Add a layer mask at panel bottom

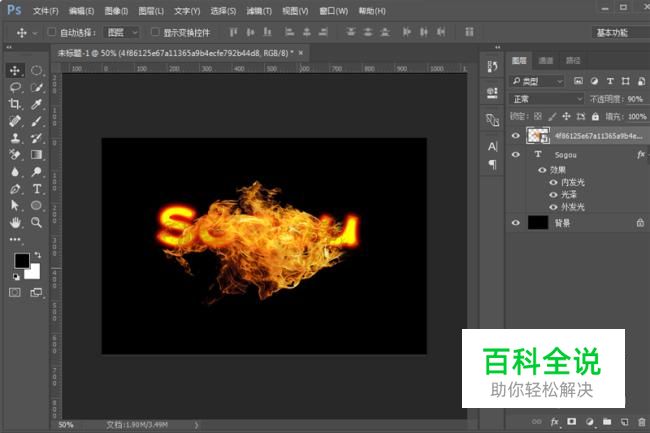pos(572,422)
